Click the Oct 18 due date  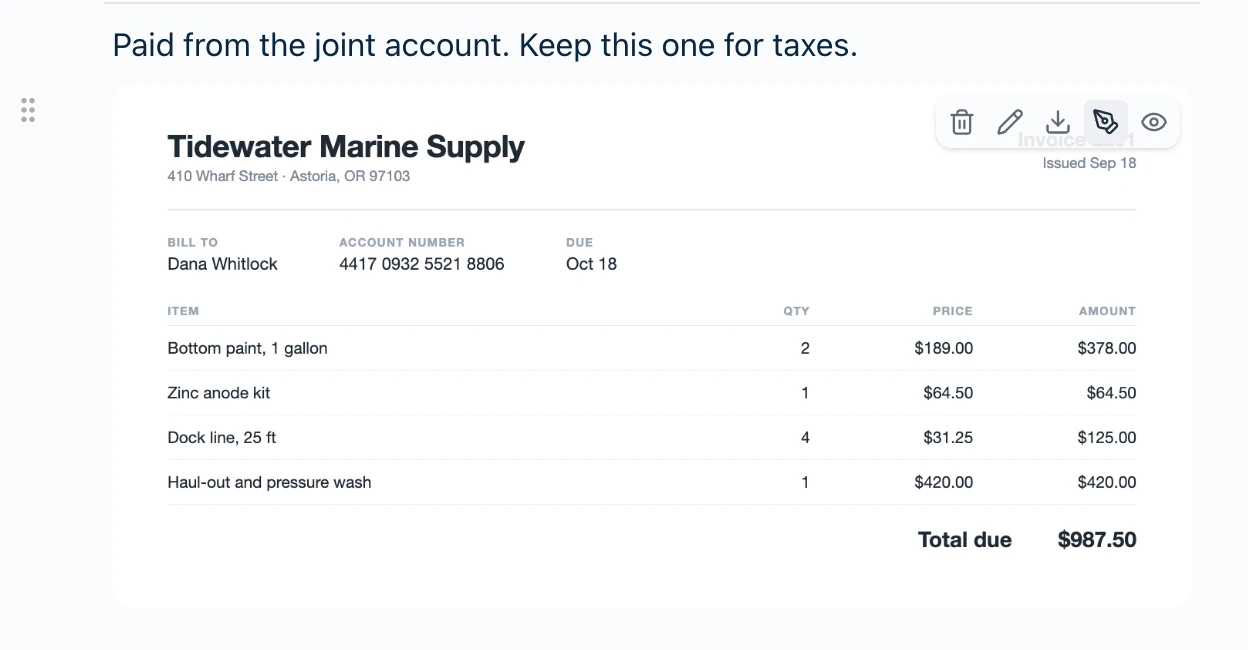(591, 264)
